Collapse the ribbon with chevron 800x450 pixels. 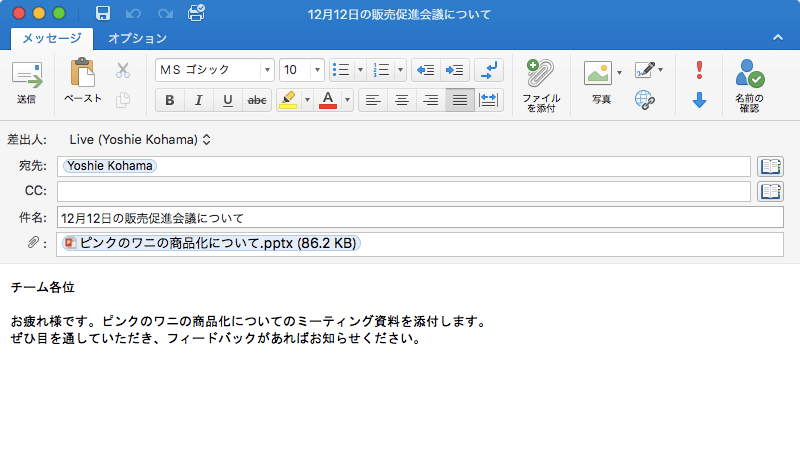[778, 37]
